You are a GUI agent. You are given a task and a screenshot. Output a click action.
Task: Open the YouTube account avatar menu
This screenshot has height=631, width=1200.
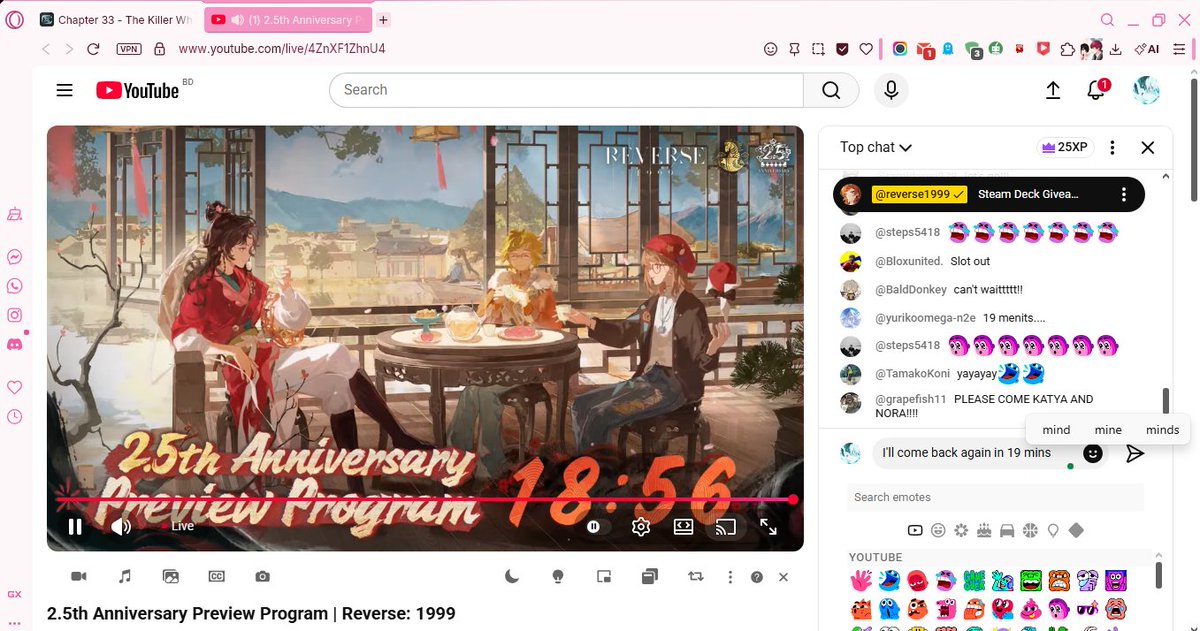[1146, 90]
